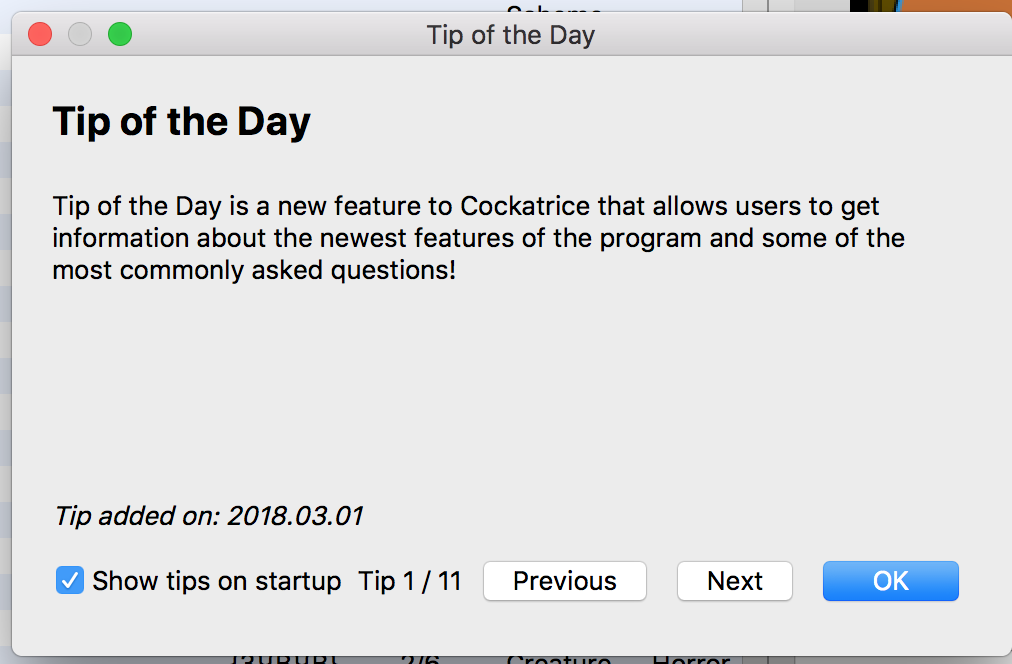Confirm the dialog with the OK button

[x=891, y=581]
